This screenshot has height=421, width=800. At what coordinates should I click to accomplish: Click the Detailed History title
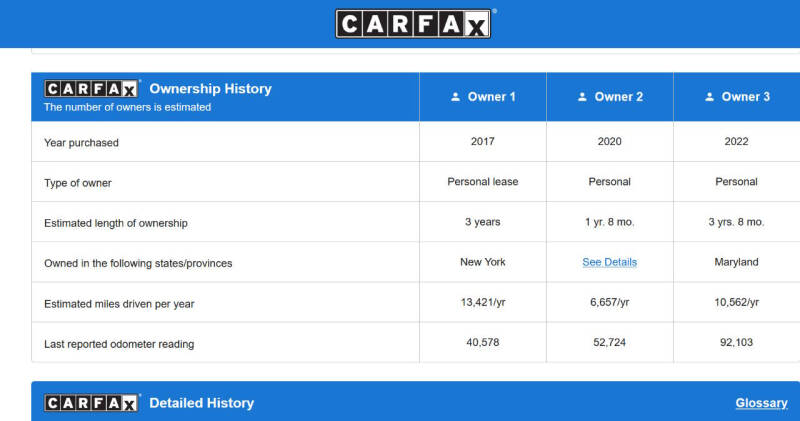tap(202, 403)
